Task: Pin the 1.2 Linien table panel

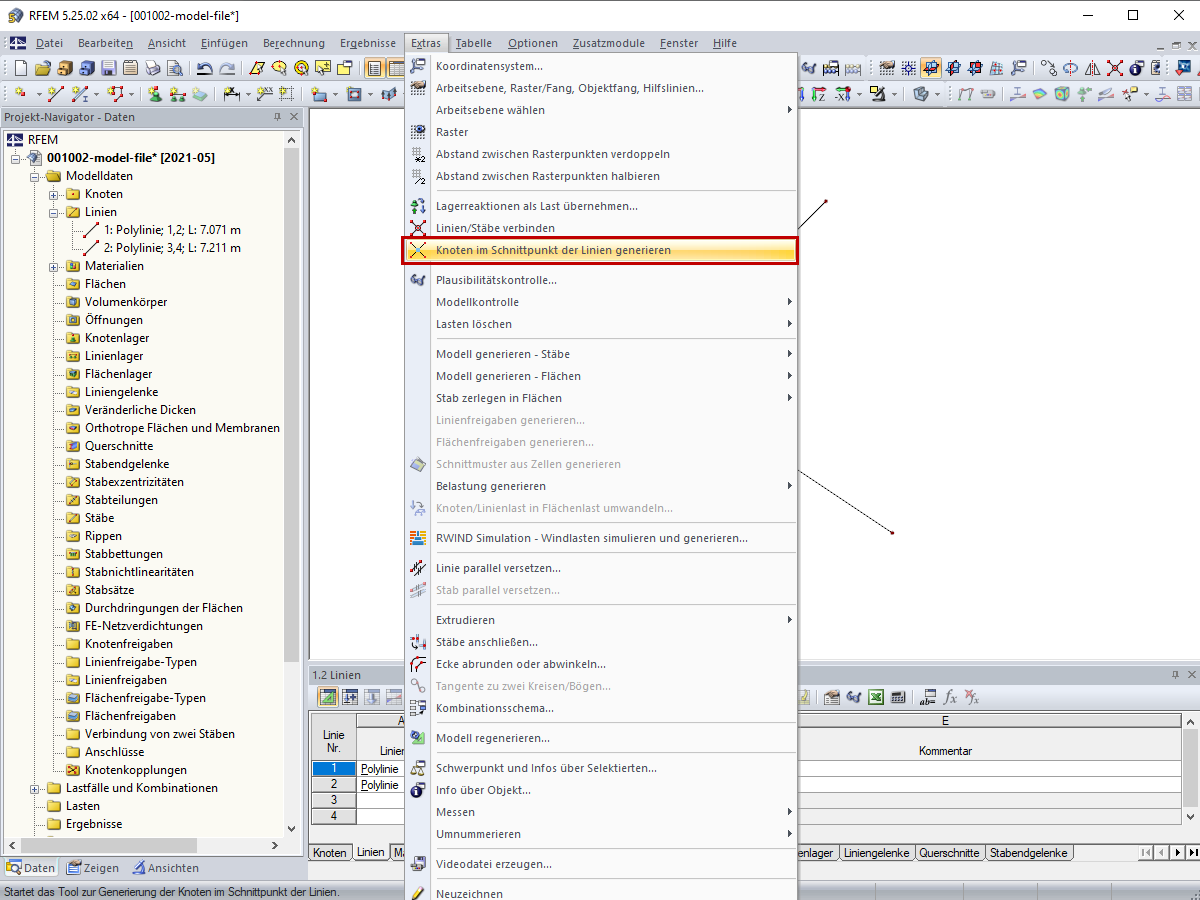Action: (x=1175, y=675)
